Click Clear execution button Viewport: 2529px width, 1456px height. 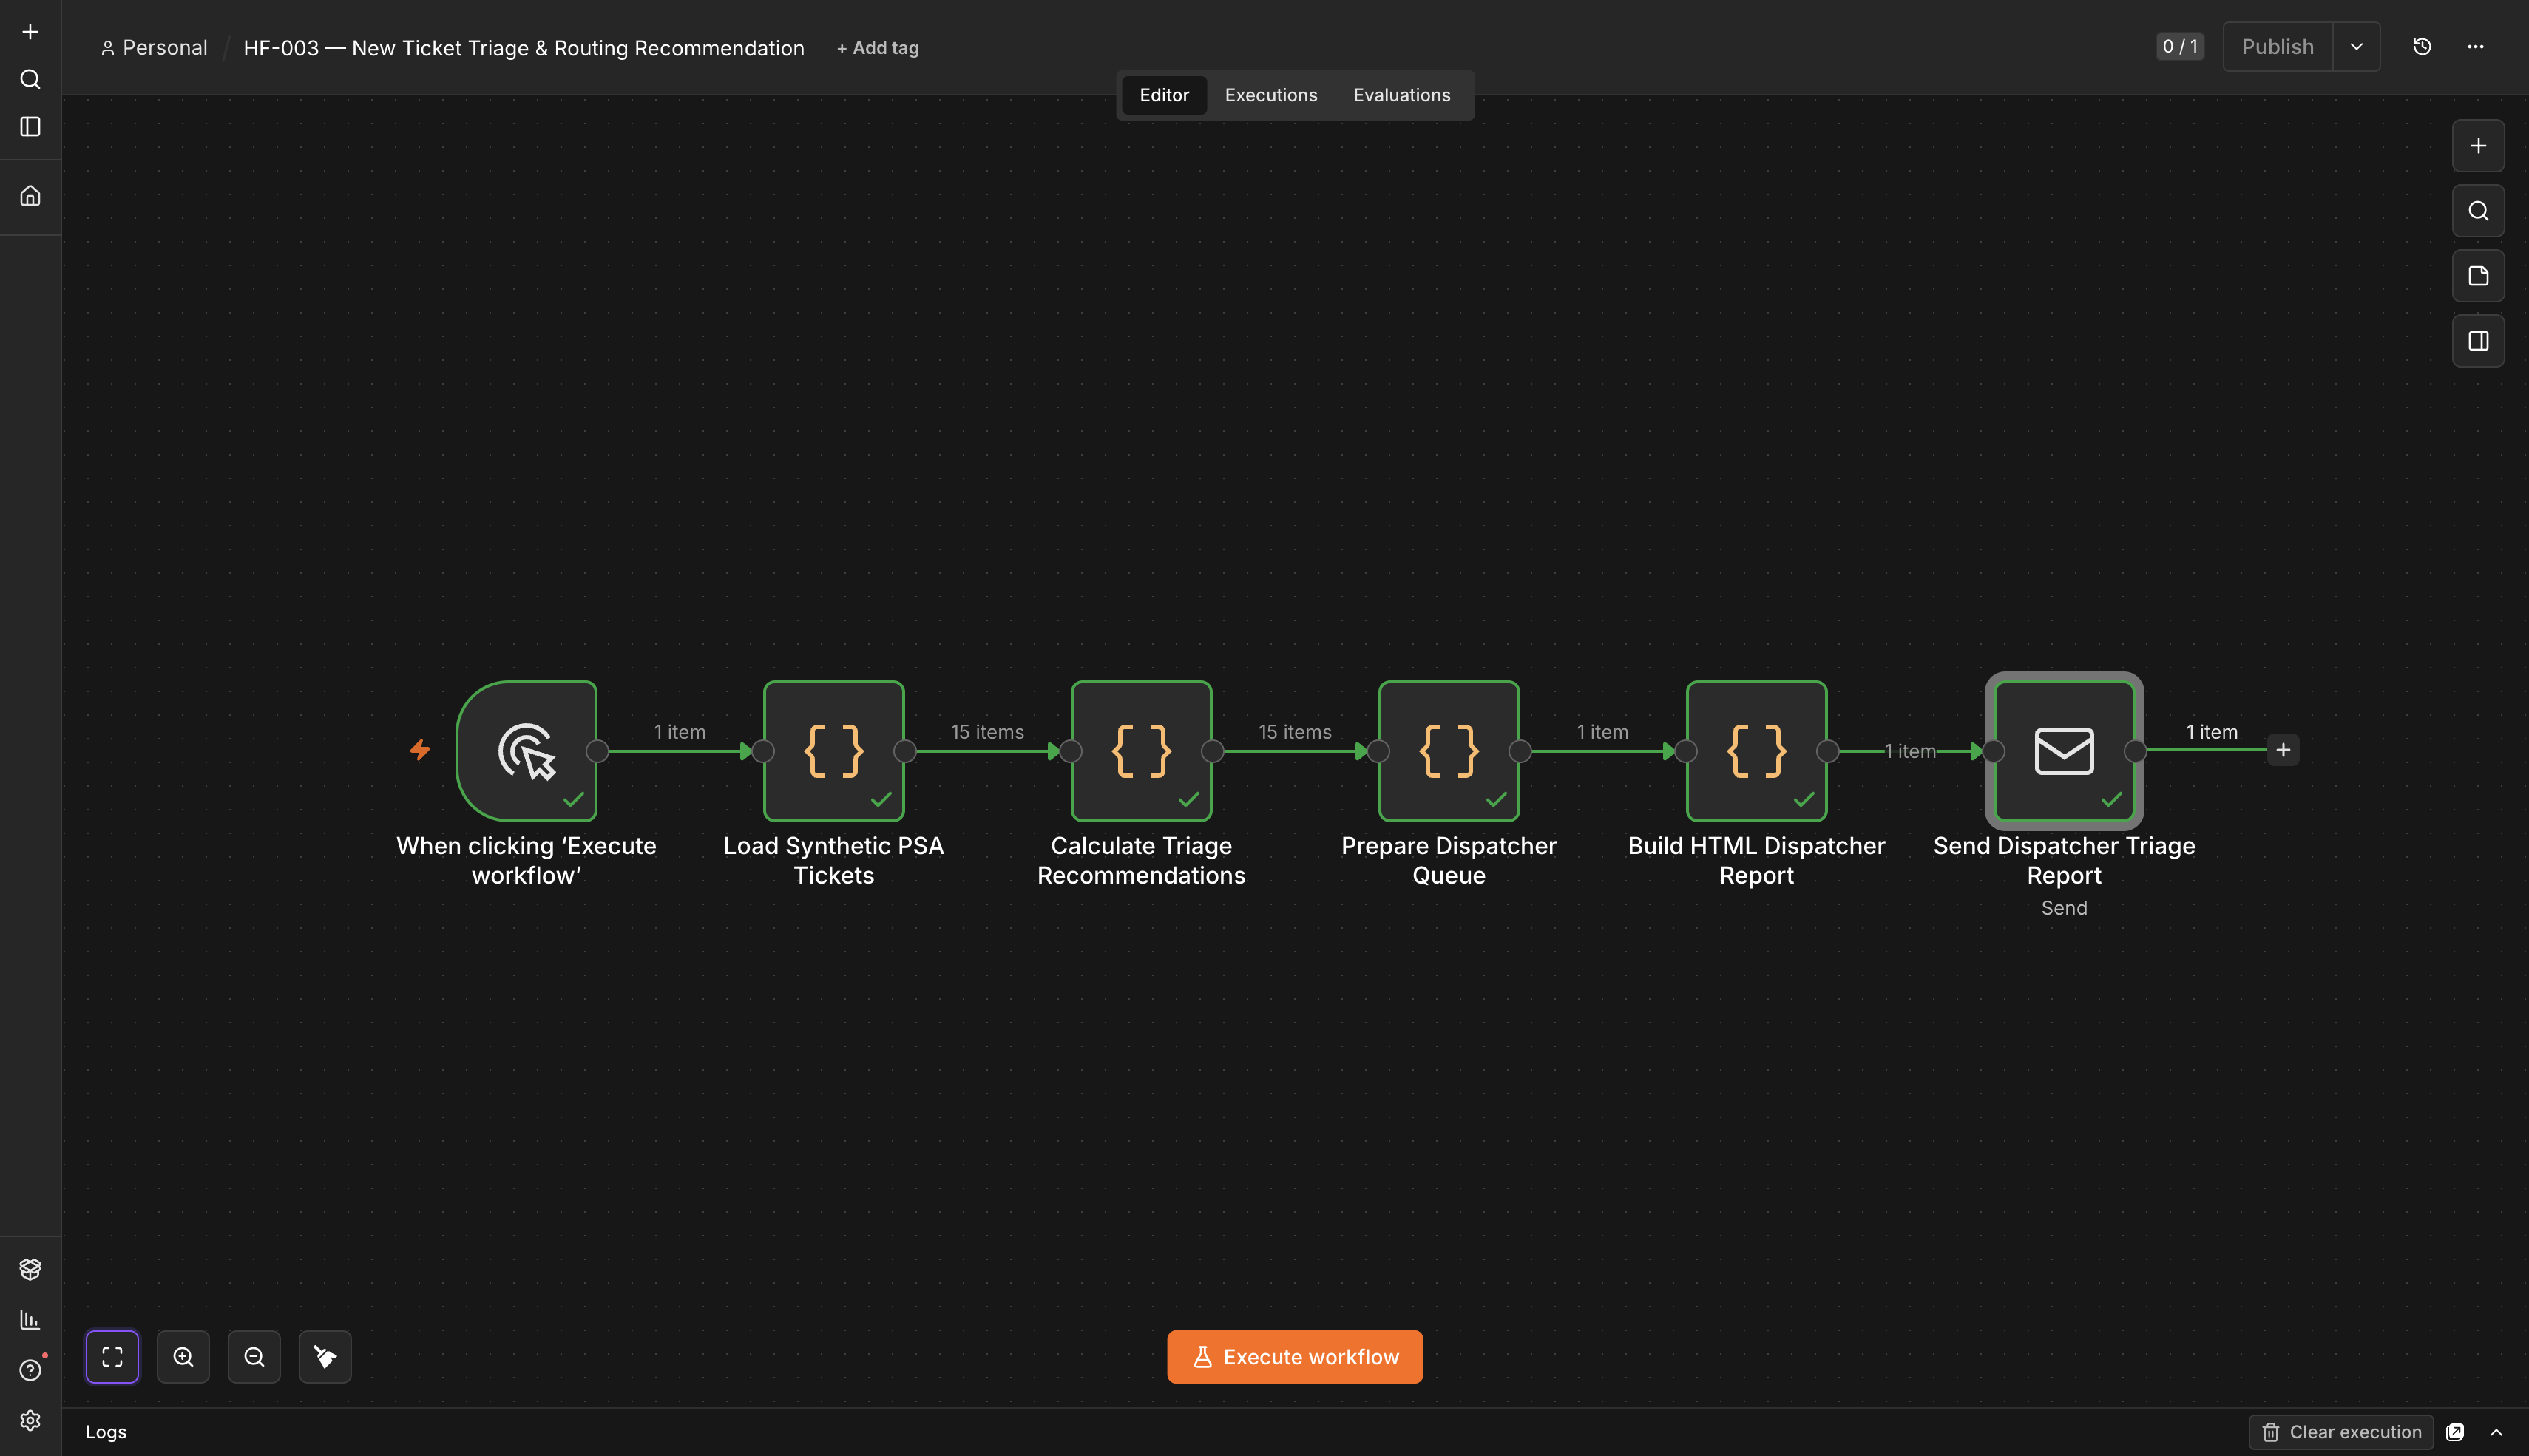coord(2341,1432)
